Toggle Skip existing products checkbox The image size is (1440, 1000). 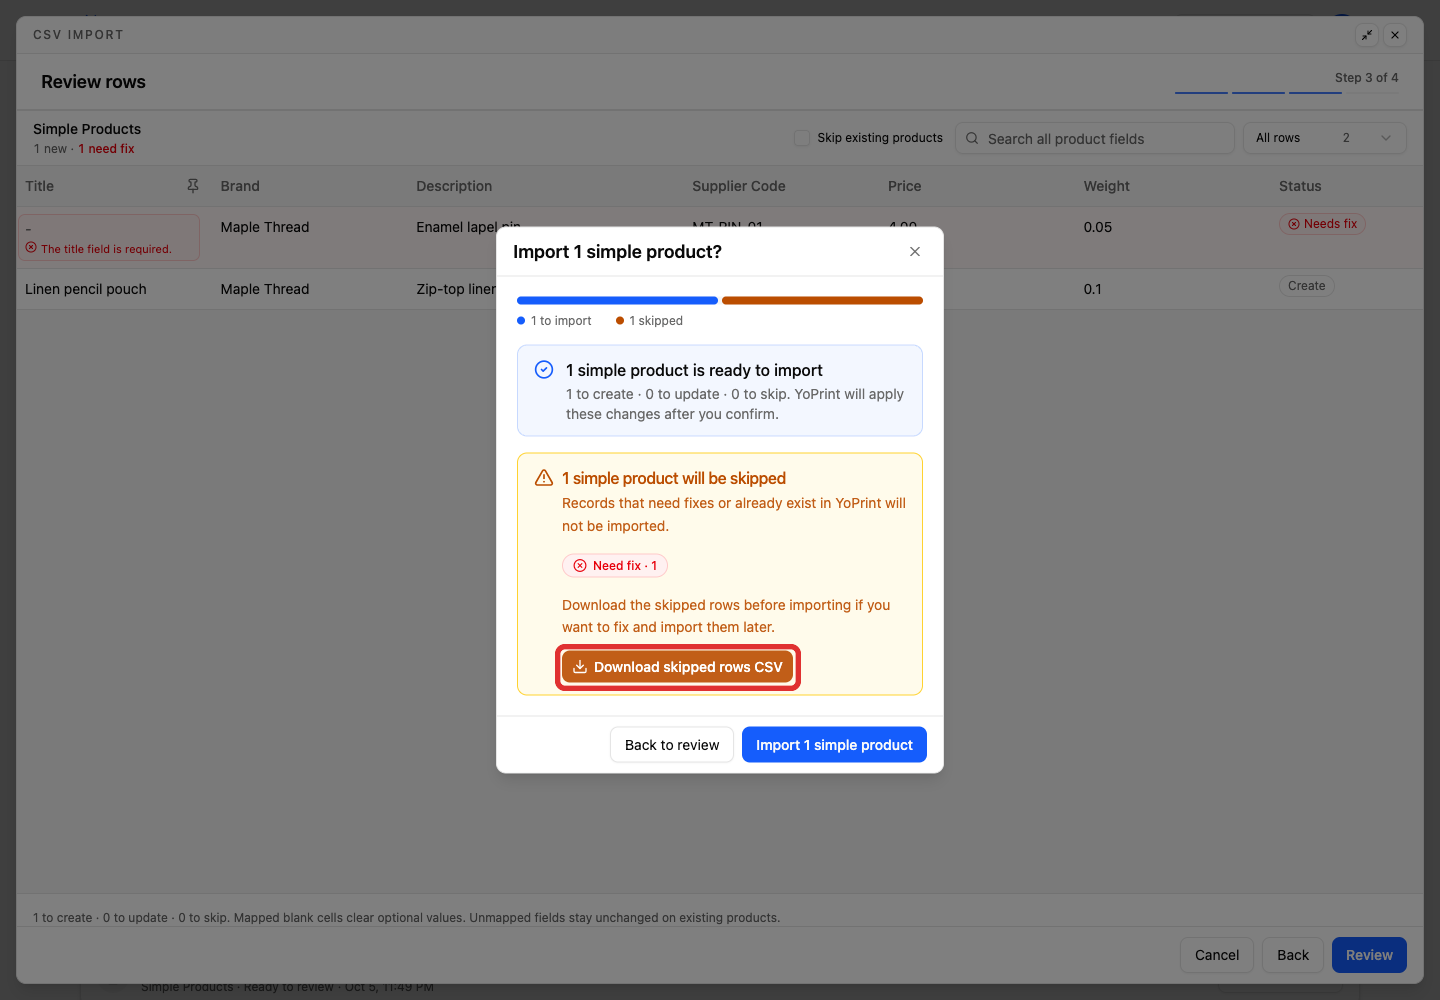pyautogui.click(x=802, y=138)
